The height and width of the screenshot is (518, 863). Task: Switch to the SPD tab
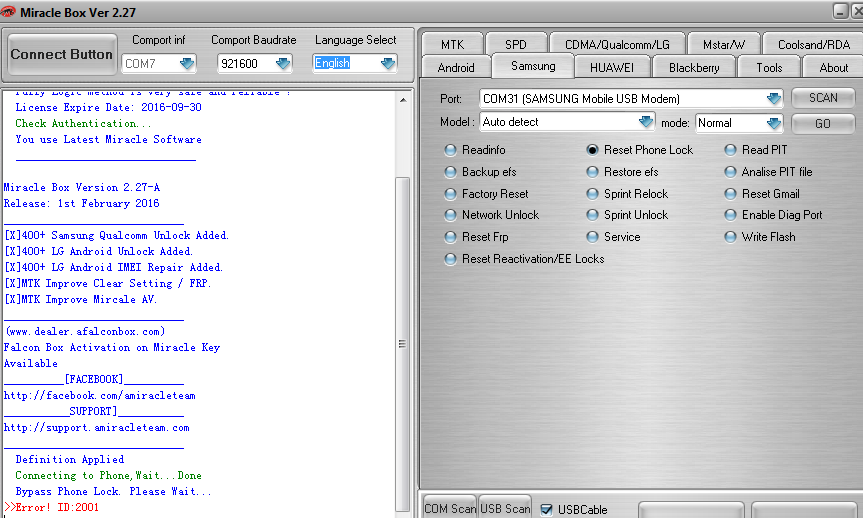(516, 44)
